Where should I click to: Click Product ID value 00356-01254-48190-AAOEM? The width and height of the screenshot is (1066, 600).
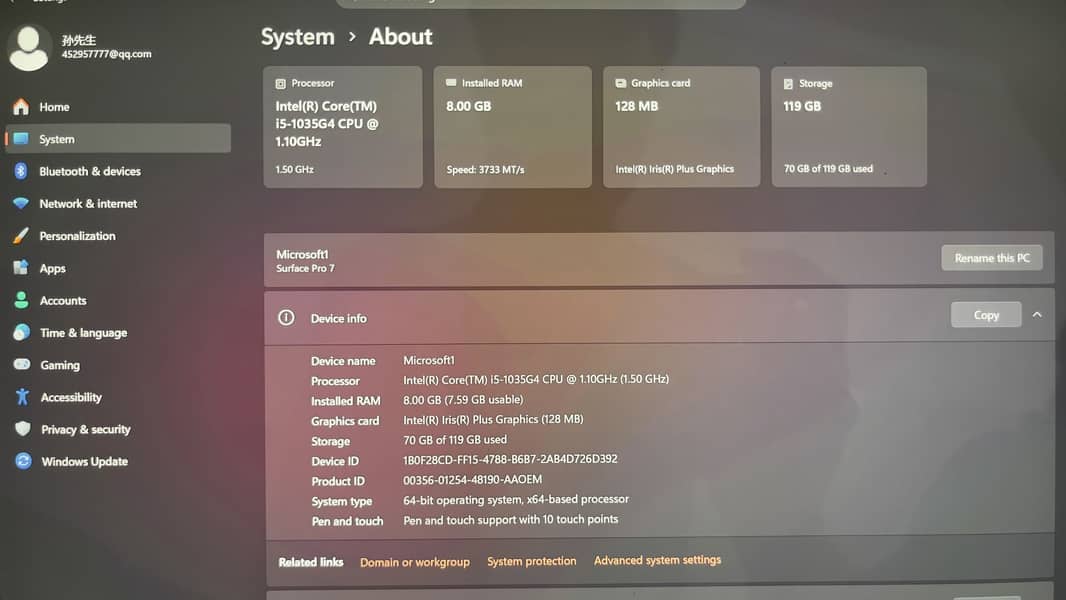point(472,480)
